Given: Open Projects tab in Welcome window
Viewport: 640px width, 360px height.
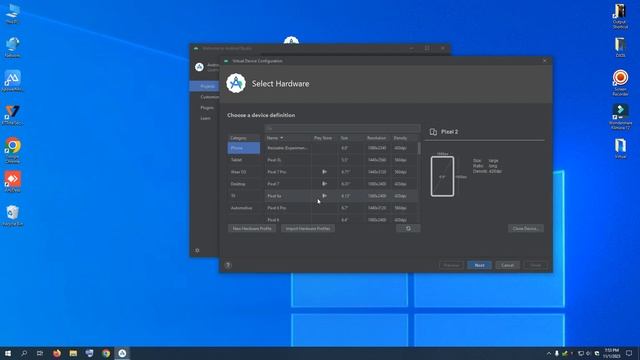Looking at the screenshot, I should click(205, 86).
